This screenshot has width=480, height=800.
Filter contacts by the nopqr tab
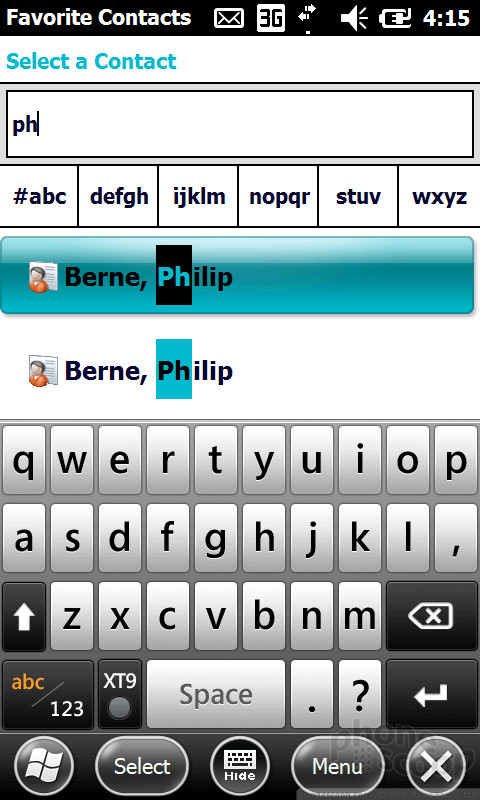tap(279, 196)
